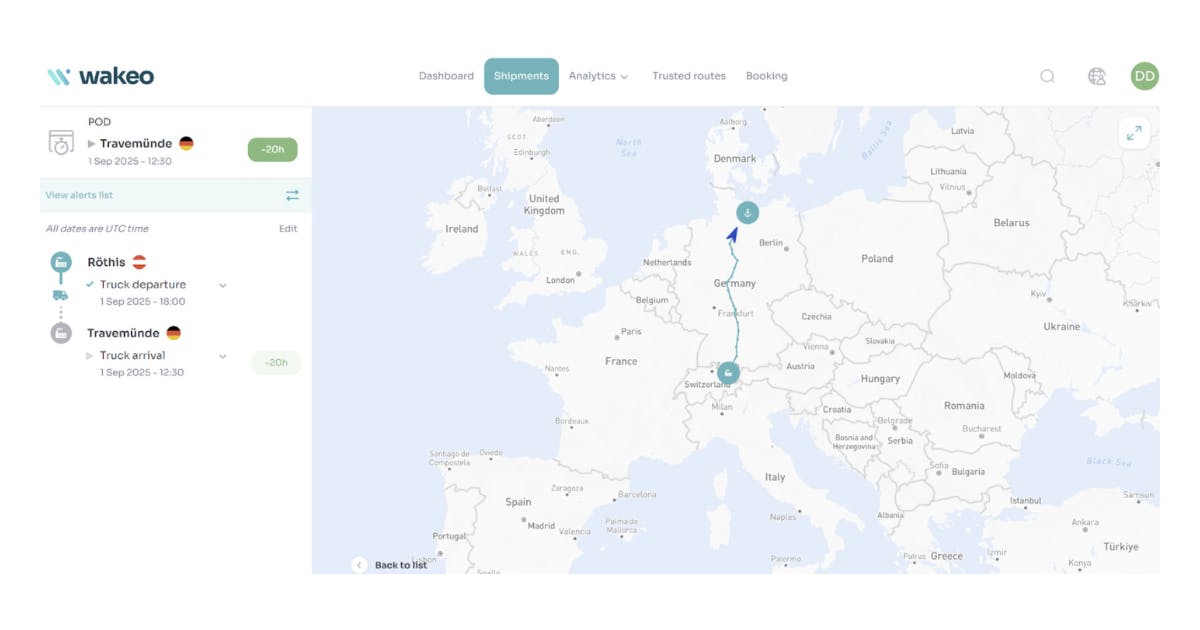Click the German flag next to POD Travemünde
1200x630 pixels.
pyautogui.click(x=186, y=143)
